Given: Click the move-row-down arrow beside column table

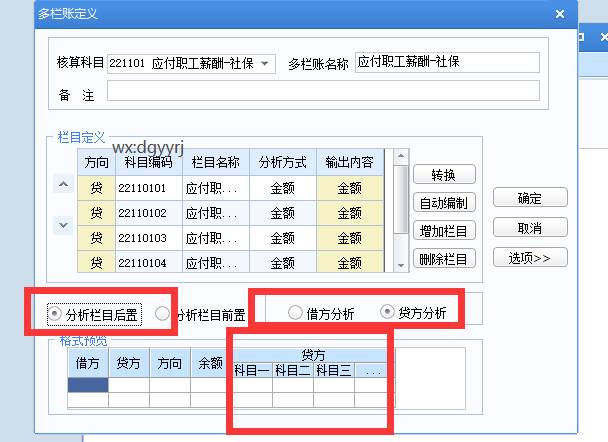Looking at the screenshot, I should point(62,225).
